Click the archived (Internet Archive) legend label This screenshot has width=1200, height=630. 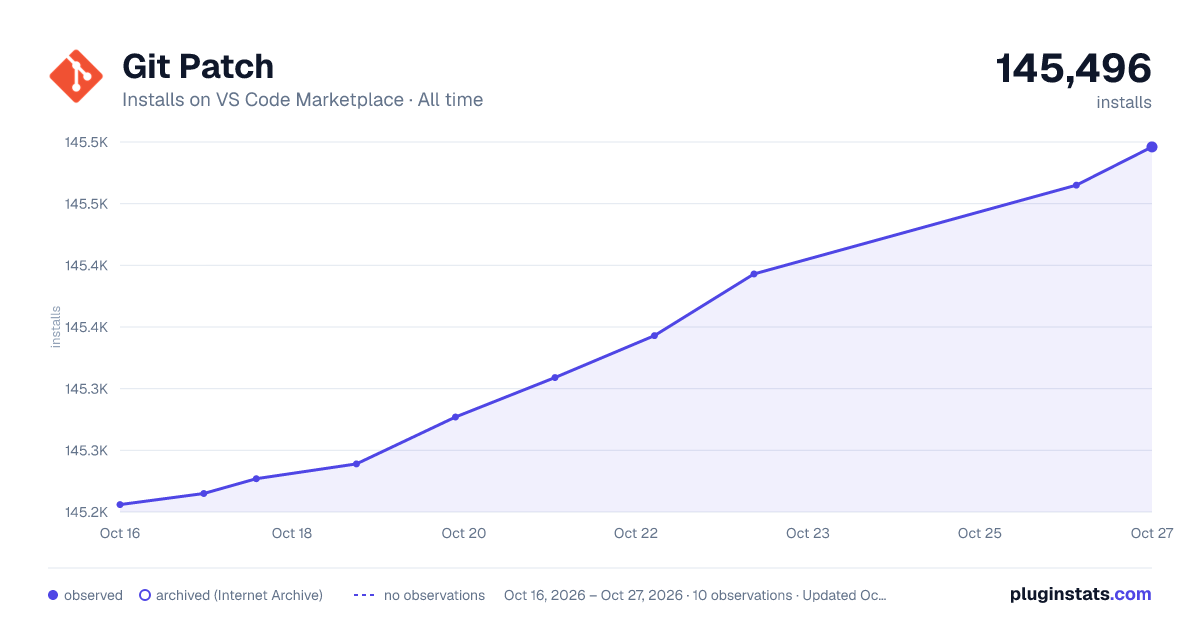[x=239, y=595]
